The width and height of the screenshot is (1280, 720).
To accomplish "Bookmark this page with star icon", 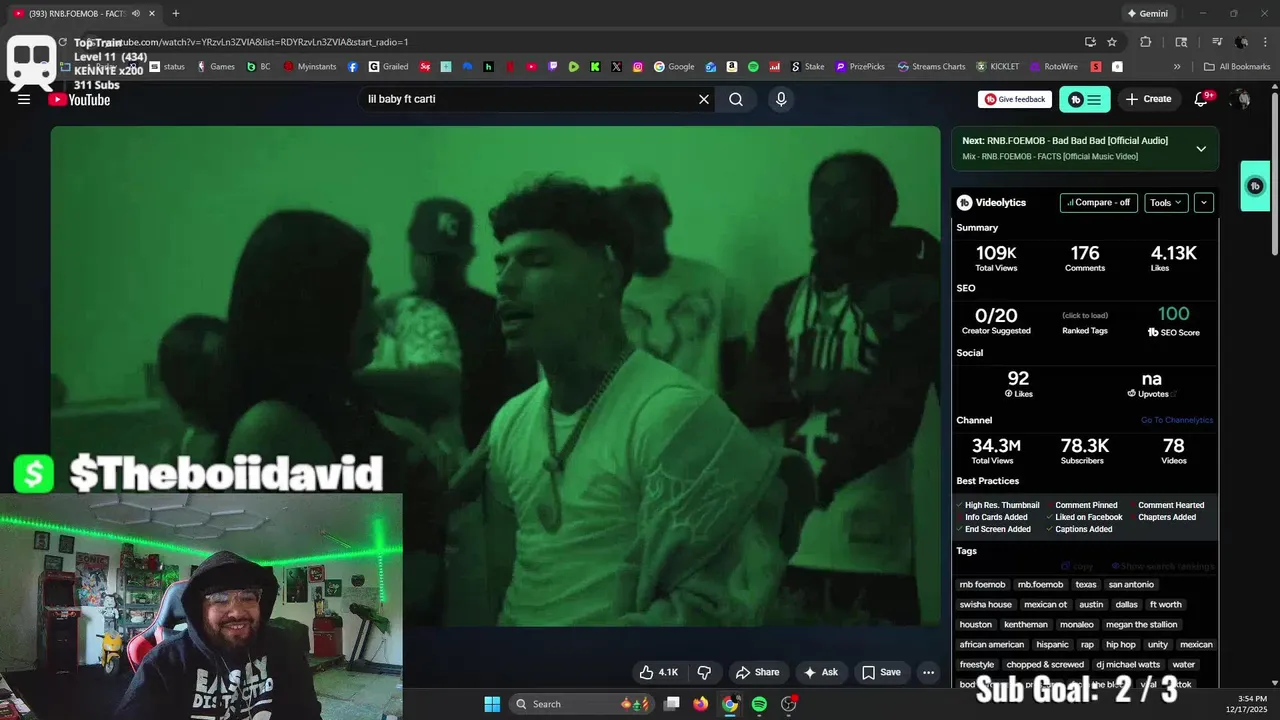I will click(x=1112, y=42).
